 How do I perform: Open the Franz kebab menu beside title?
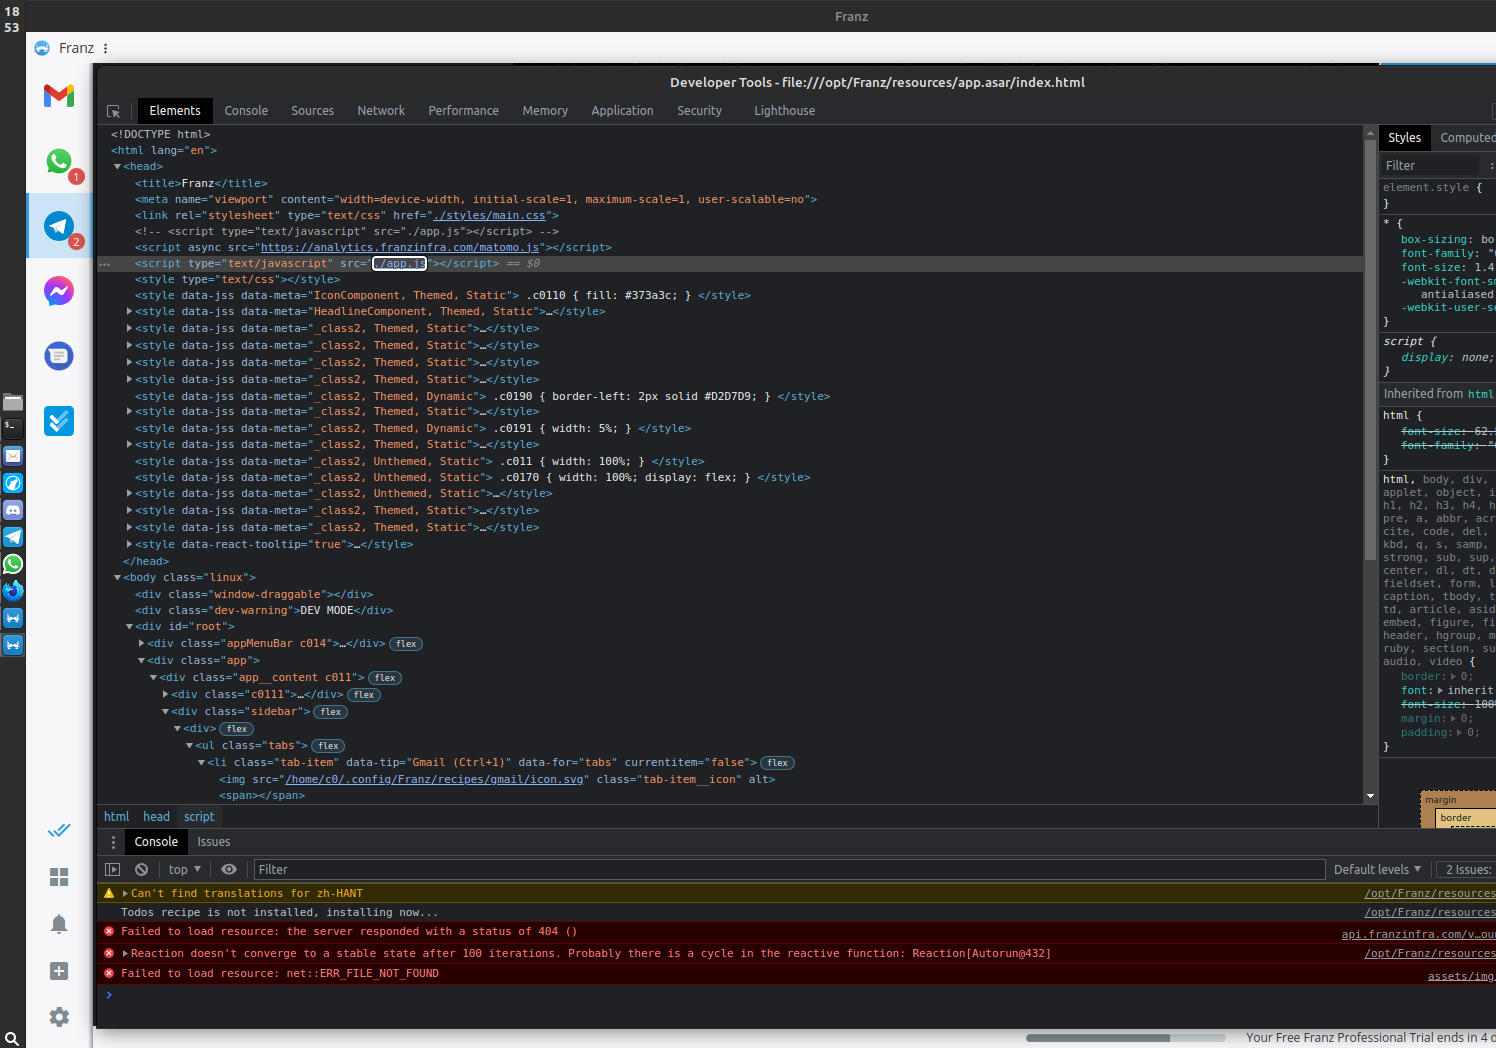click(x=105, y=48)
